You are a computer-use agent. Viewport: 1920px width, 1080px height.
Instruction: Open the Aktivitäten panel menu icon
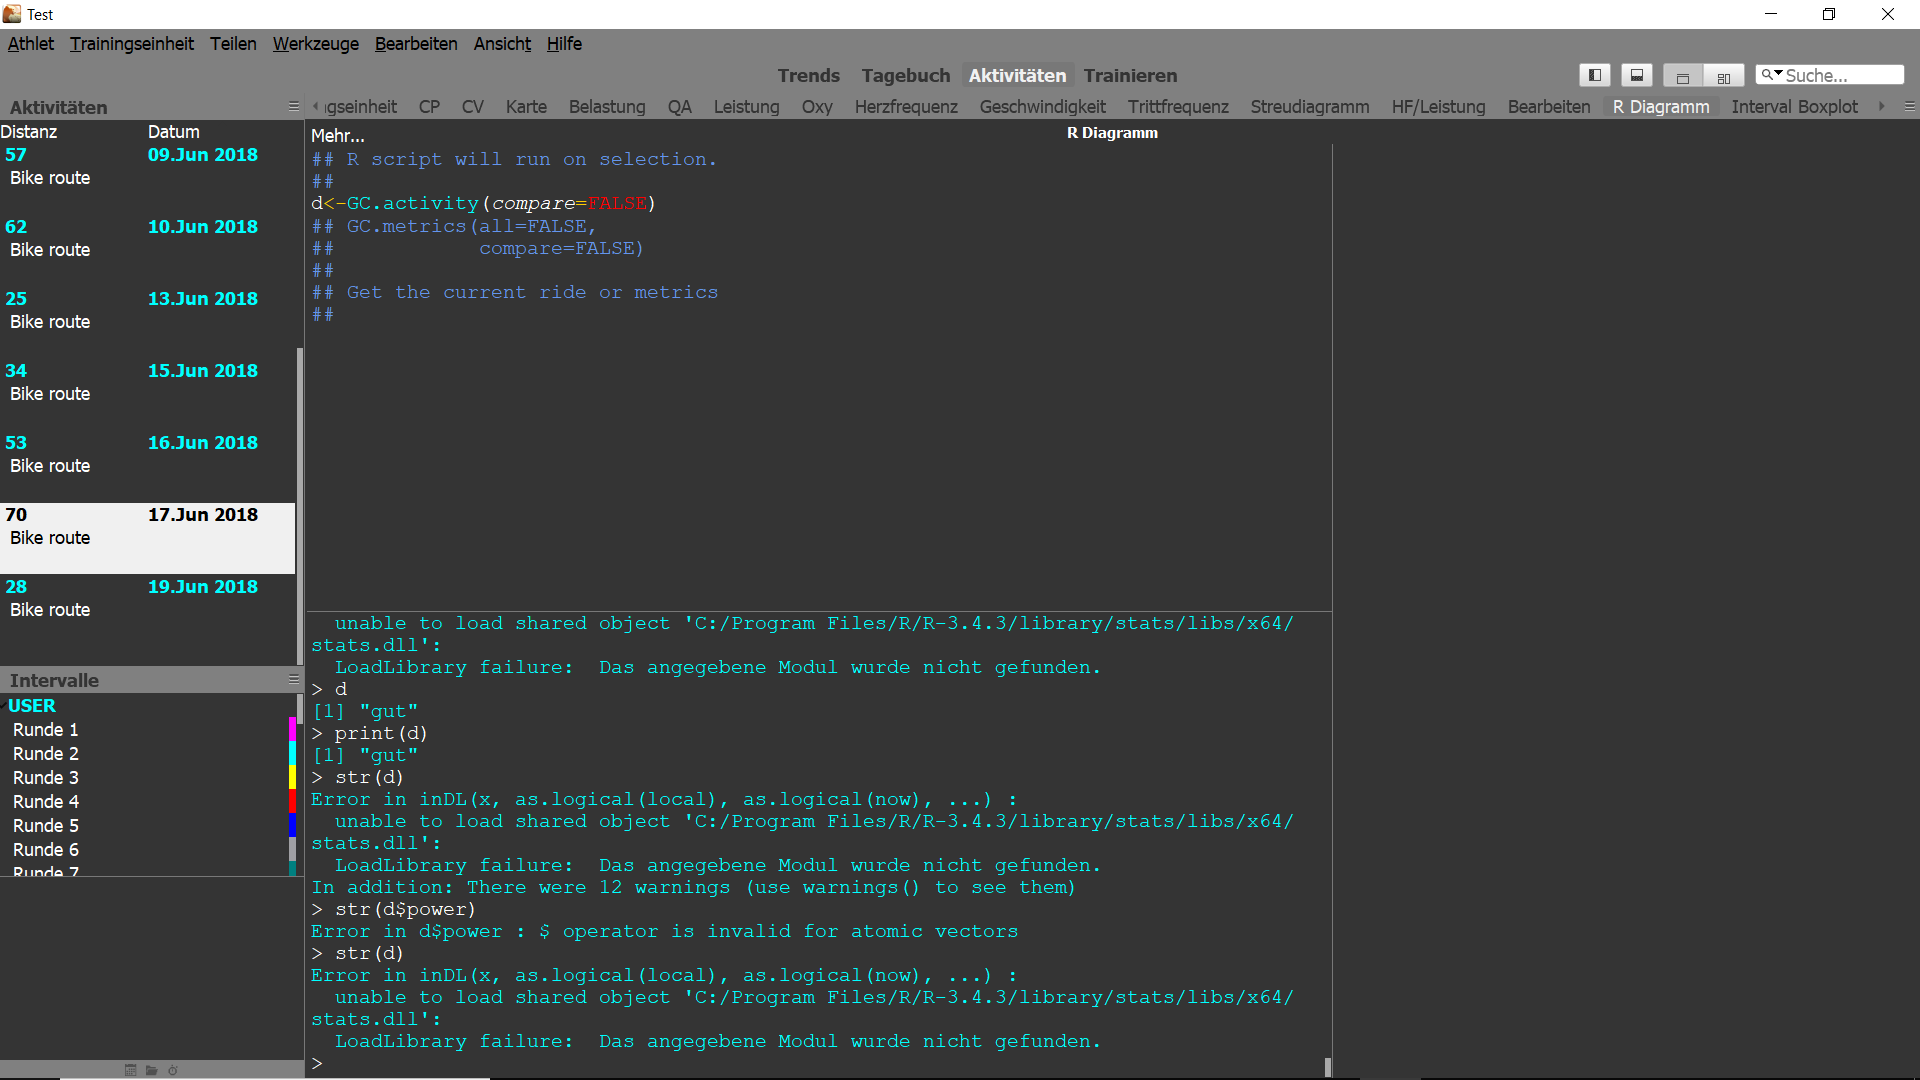[293, 106]
